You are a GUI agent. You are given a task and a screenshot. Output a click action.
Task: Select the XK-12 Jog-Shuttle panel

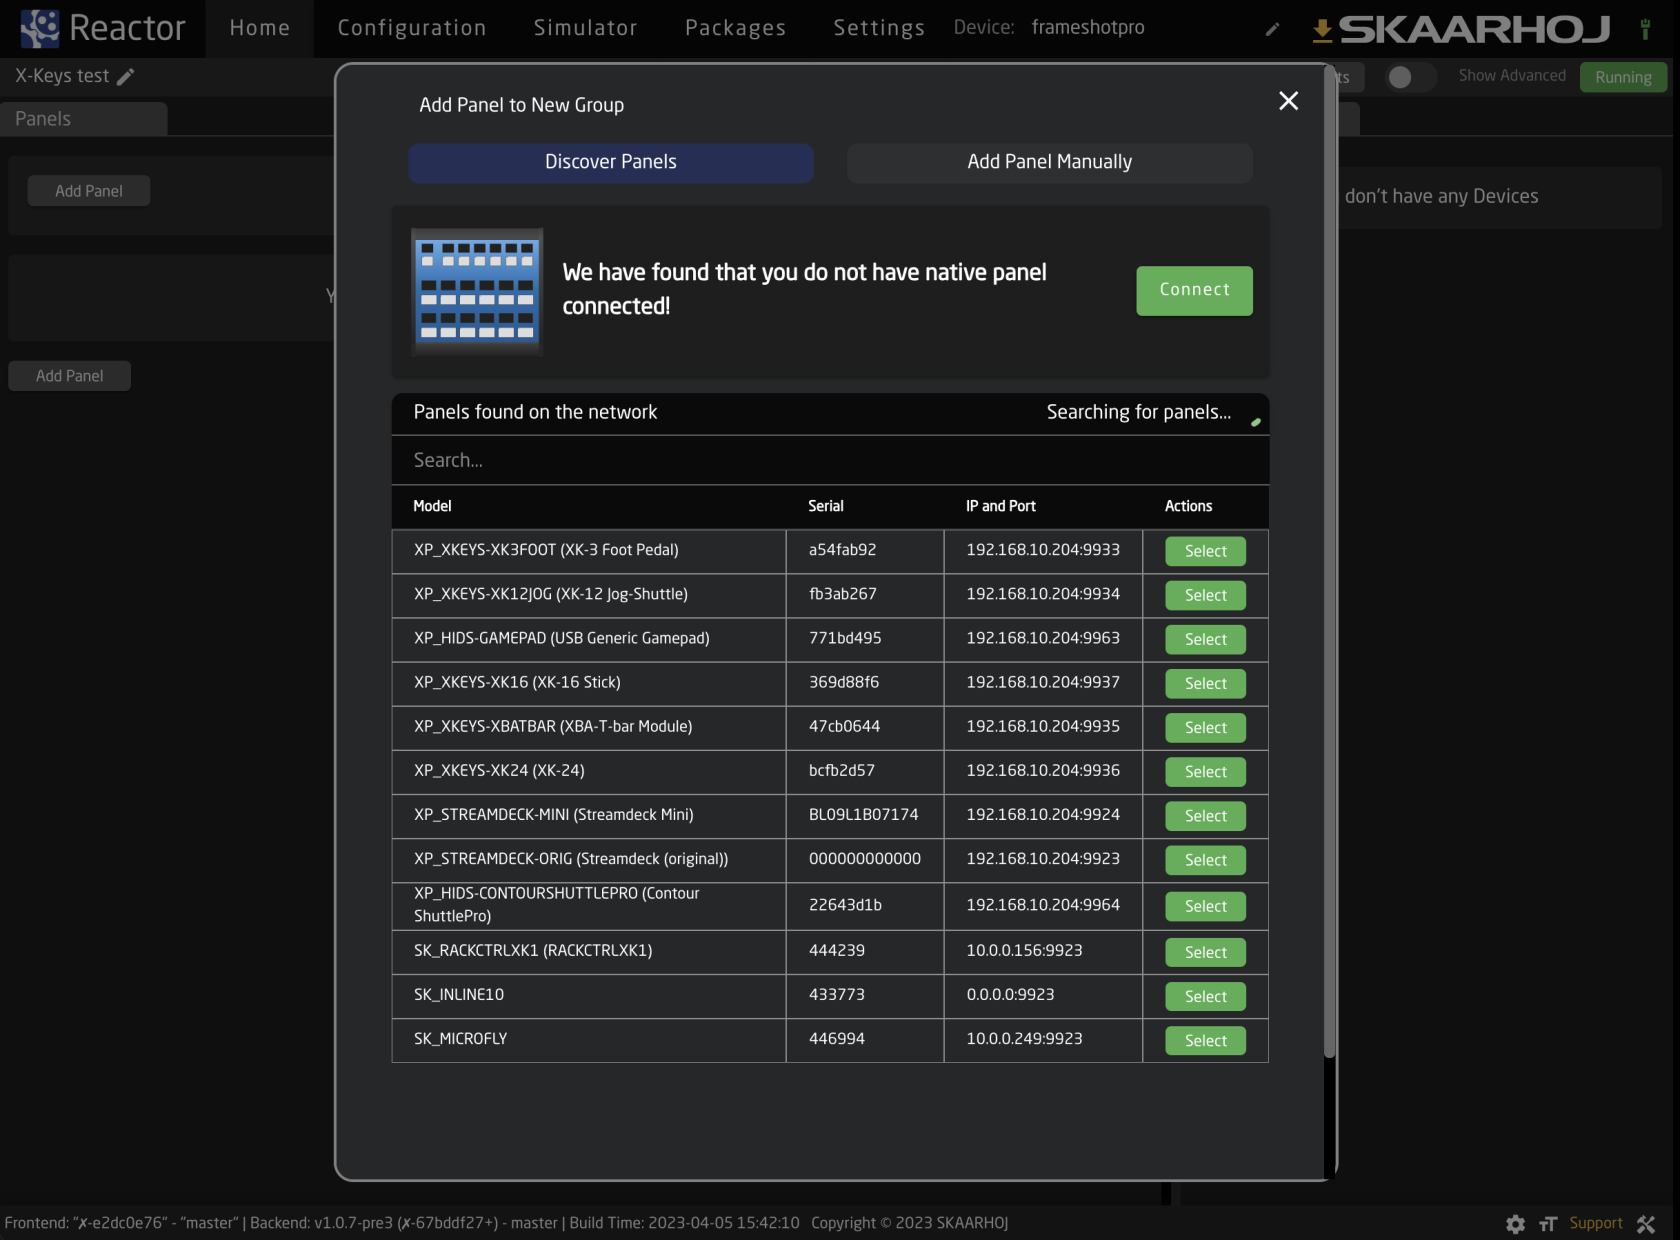click(1206, 595)
